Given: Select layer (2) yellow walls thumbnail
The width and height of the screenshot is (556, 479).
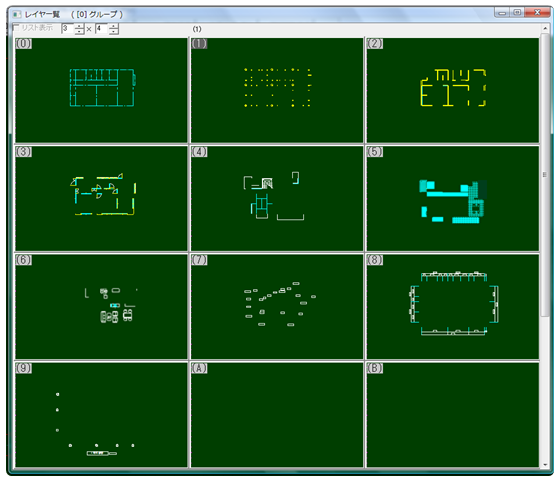Looking at the screenshot, I should point(453,90).
